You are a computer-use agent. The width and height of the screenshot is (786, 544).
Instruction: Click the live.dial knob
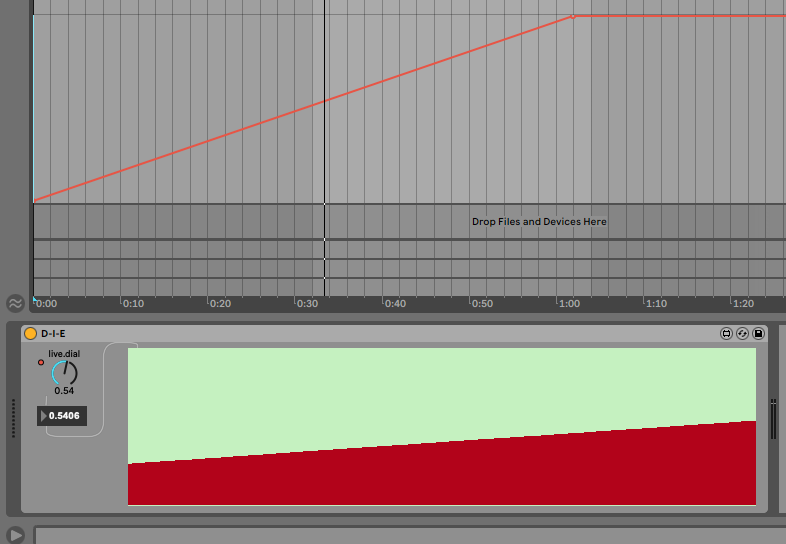point(64,373)
